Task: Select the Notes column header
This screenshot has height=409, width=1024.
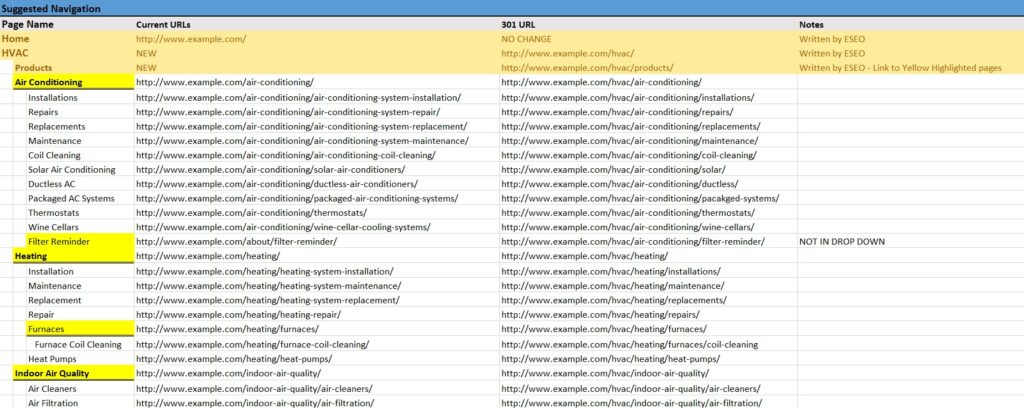Action: point(812,24)
